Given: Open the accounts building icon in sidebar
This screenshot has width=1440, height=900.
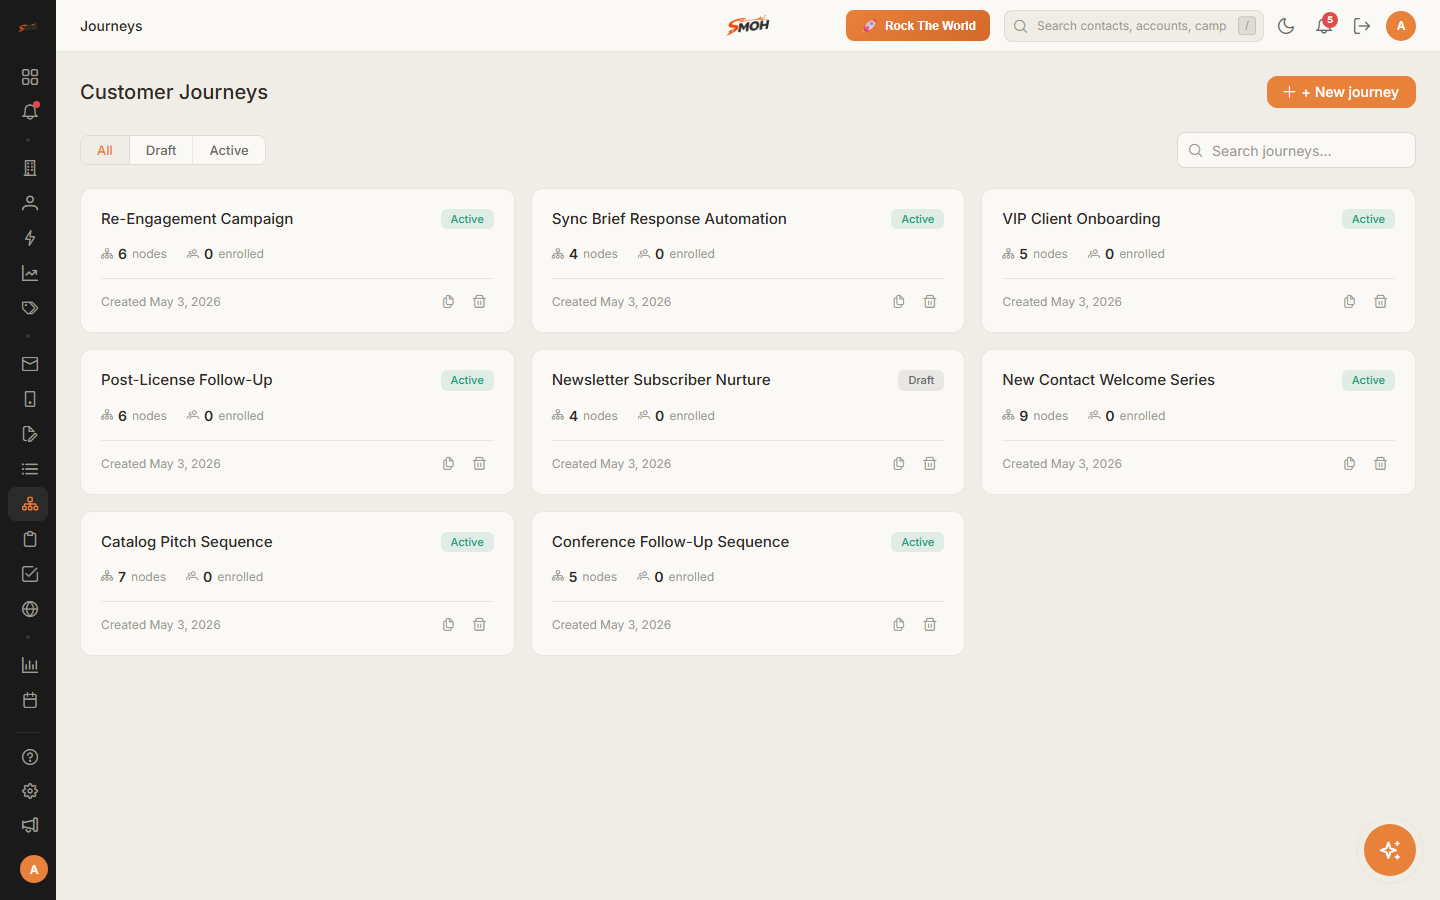Looking at the screenshot, I should coord(30,168).
